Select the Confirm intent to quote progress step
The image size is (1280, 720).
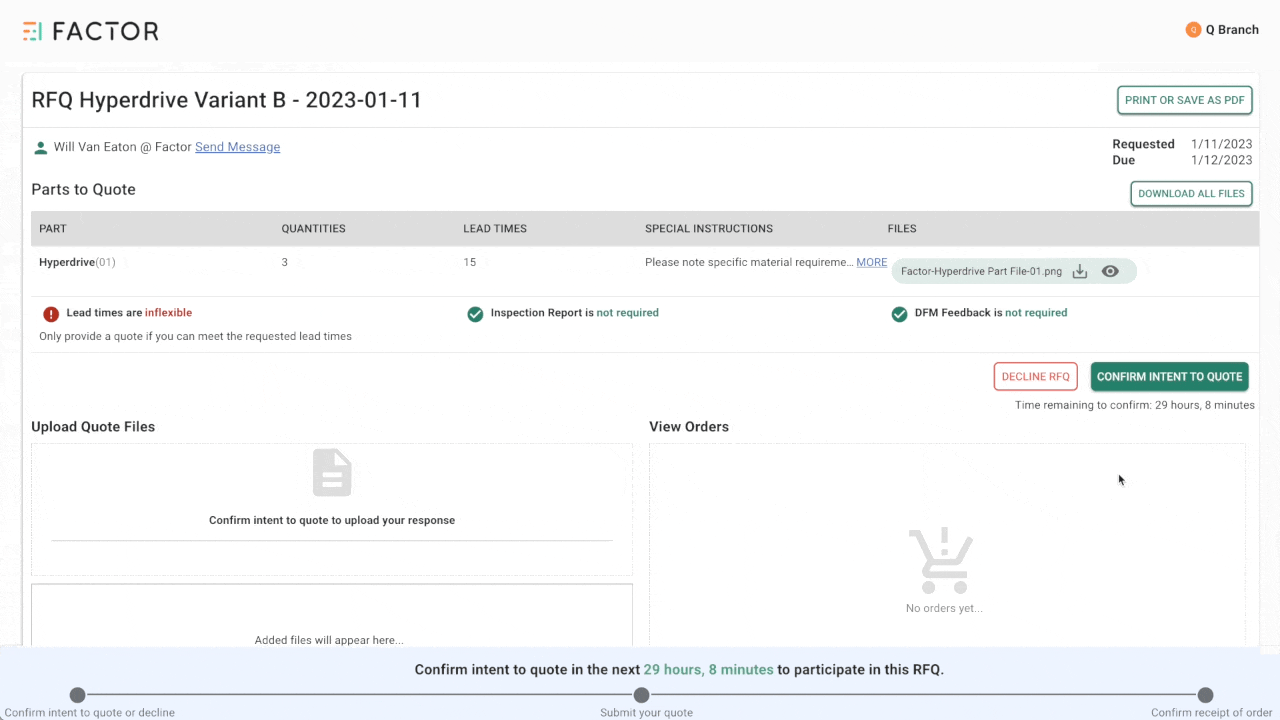coord(78,695)
